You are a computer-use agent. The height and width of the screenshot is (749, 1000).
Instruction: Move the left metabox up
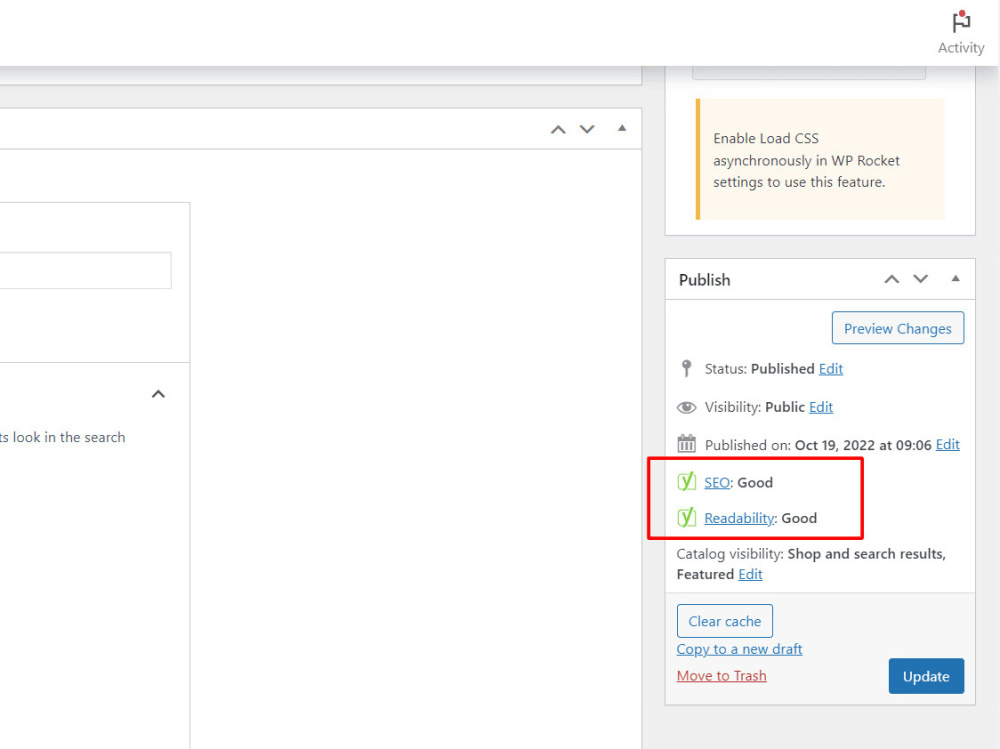(558, 130)
